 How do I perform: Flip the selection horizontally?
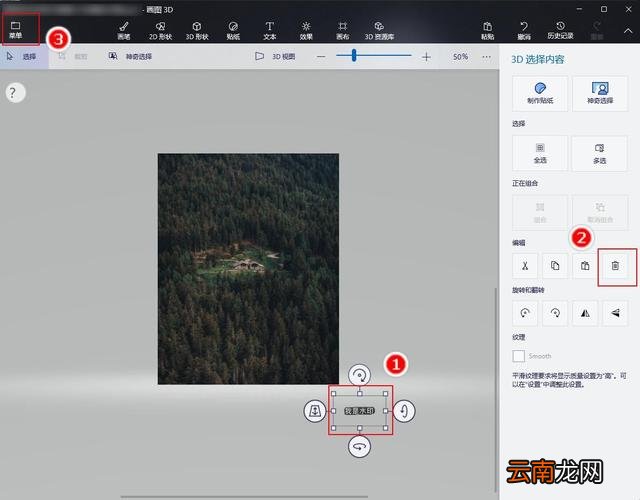click(585, 313)
